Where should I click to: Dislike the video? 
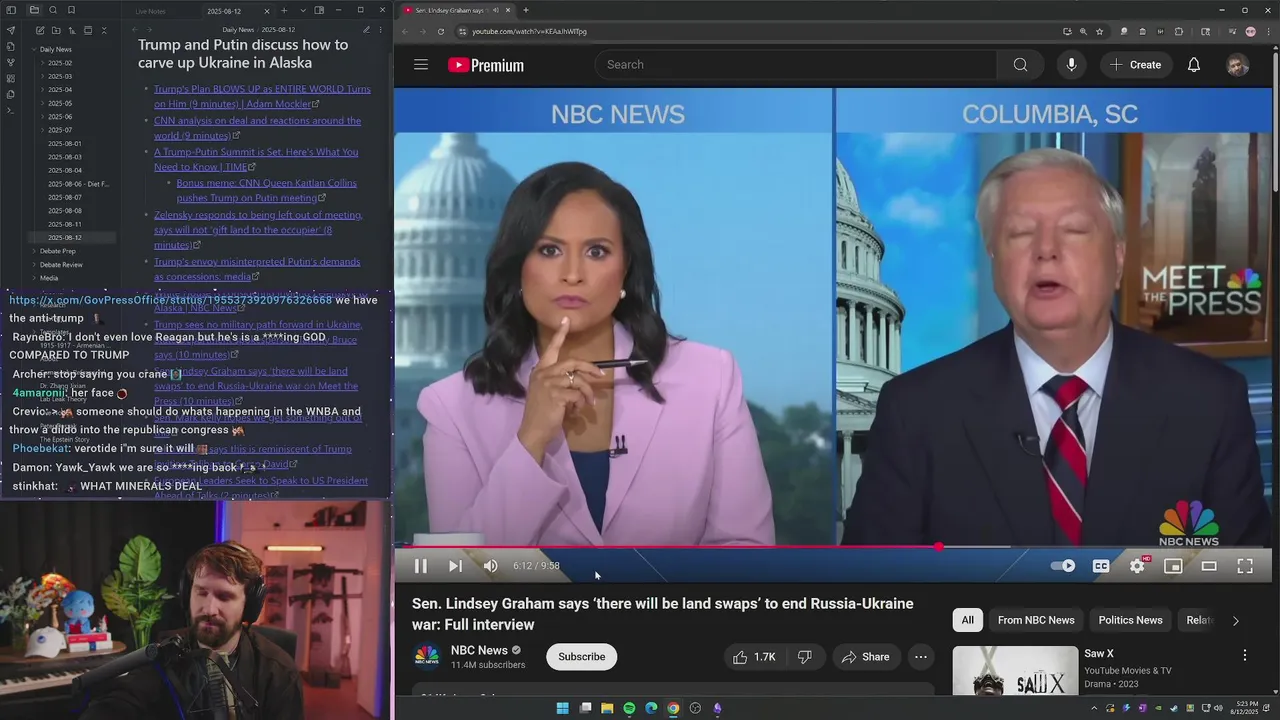point(805,657)
